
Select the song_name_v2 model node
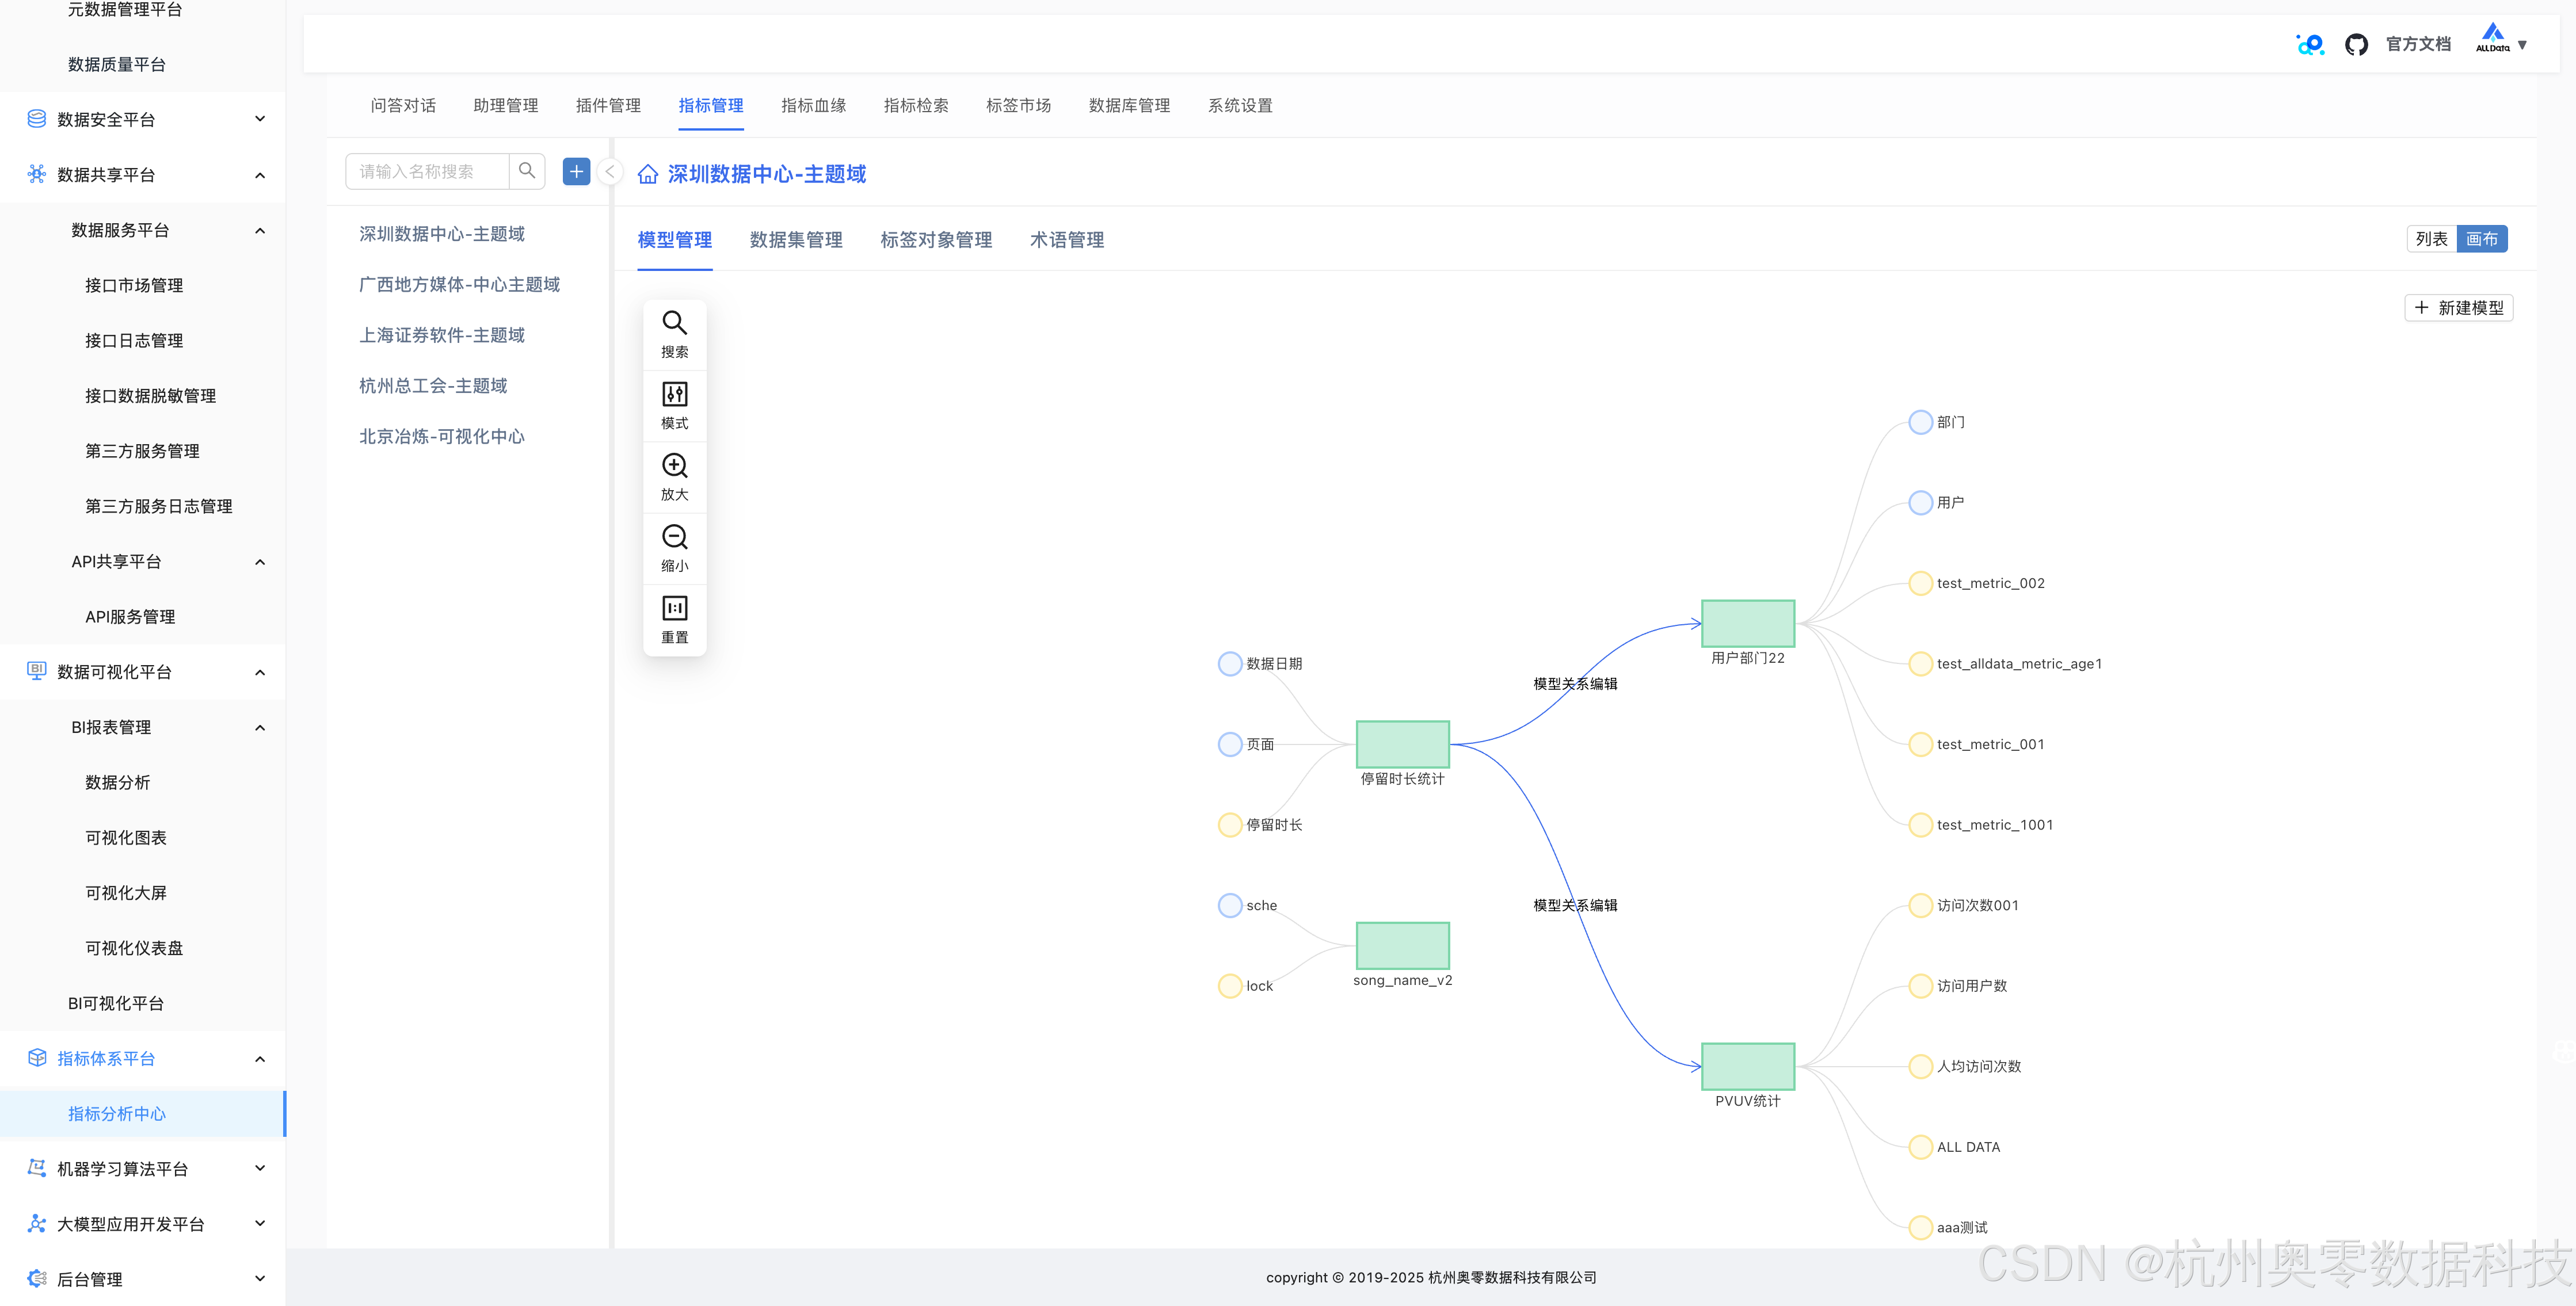pos(1402,945)
